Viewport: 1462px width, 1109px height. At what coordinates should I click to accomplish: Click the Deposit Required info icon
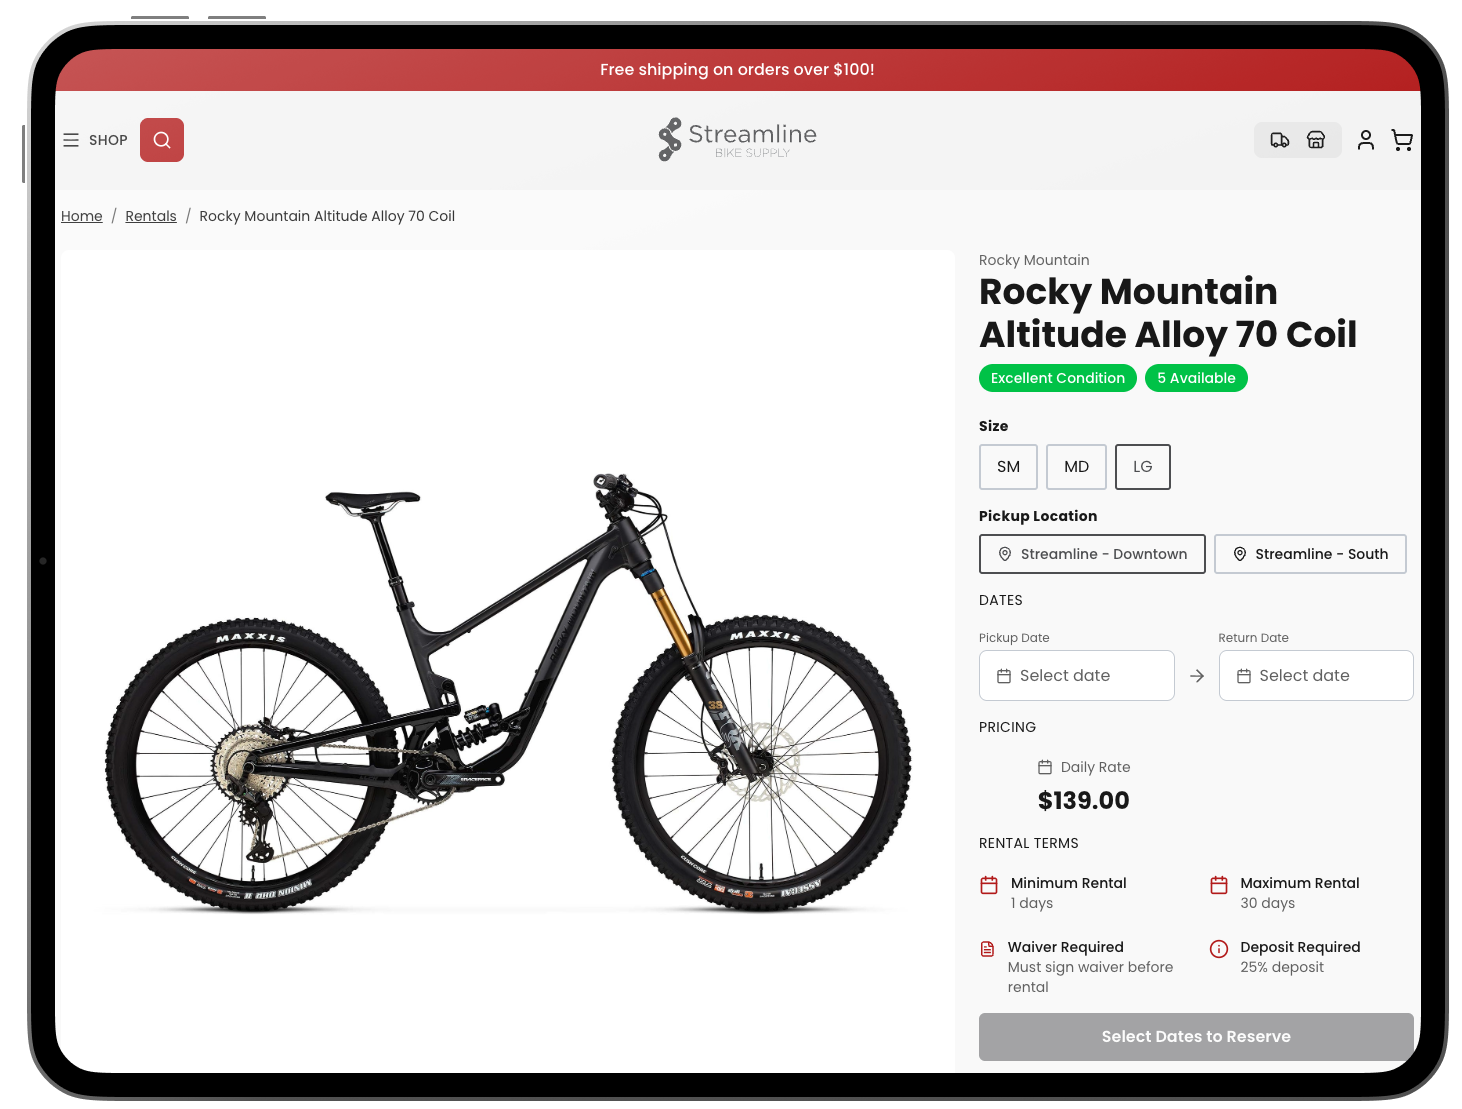tap(1219, 949)
